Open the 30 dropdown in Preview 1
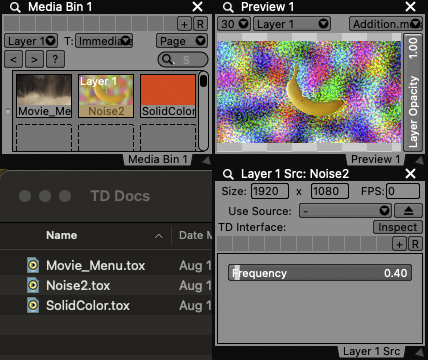 coord(234,24)
